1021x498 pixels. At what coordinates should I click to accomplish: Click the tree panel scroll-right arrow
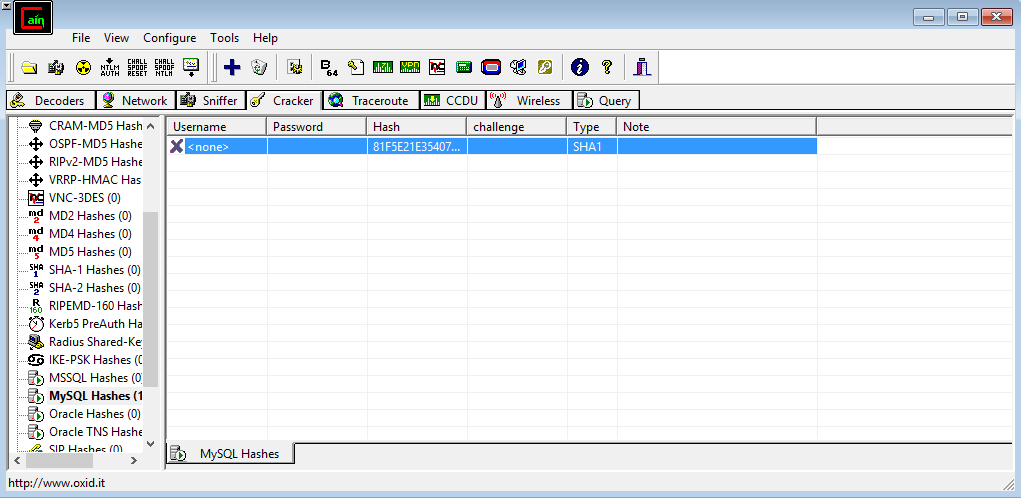click(x=133, y=460)
